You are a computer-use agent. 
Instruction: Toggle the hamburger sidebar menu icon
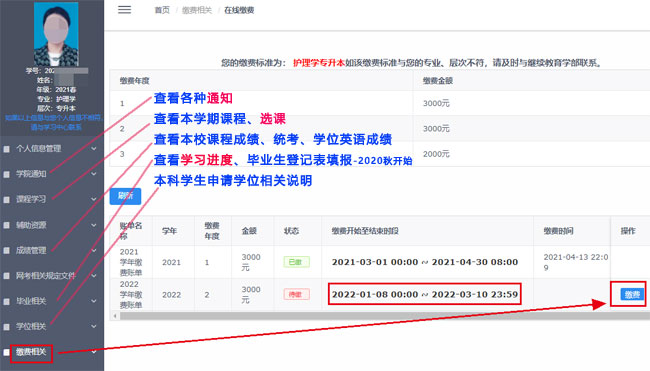(x=124, y=10)
